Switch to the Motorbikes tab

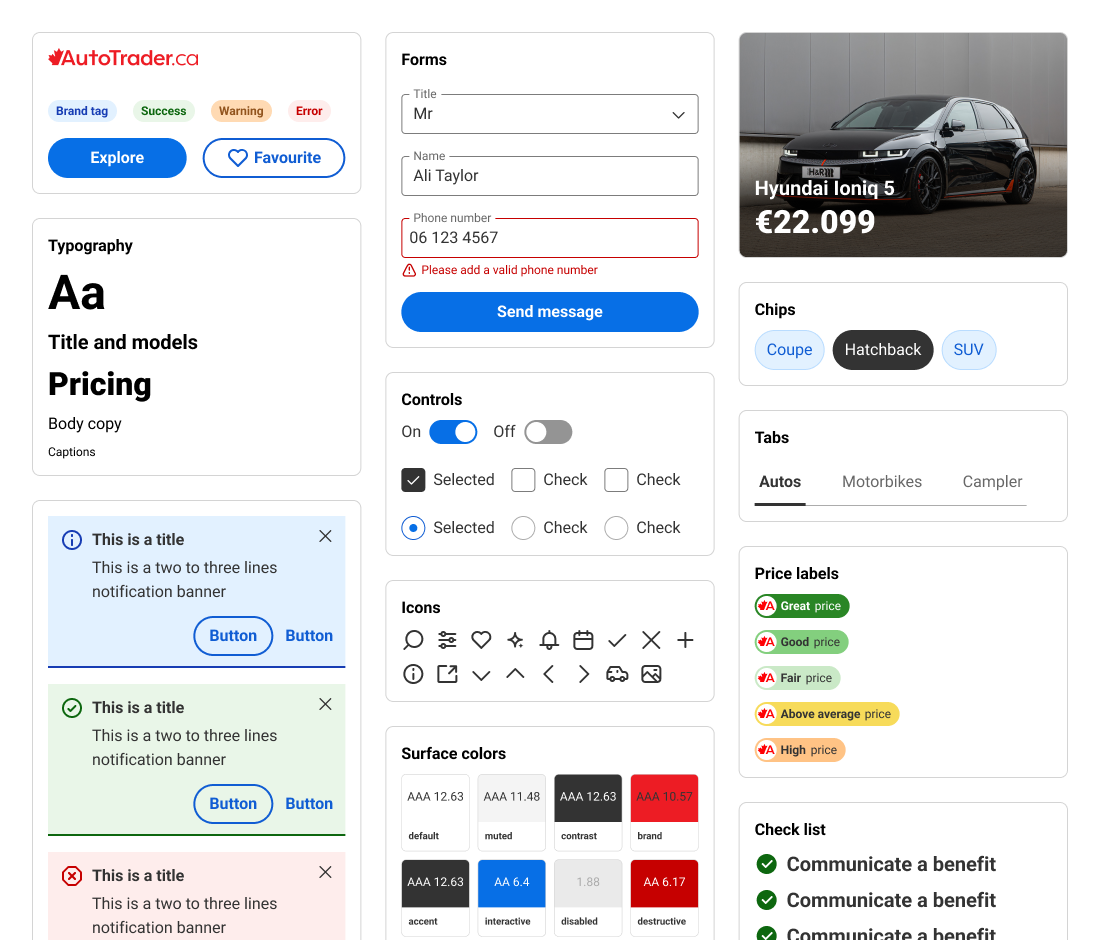point(882,482)
